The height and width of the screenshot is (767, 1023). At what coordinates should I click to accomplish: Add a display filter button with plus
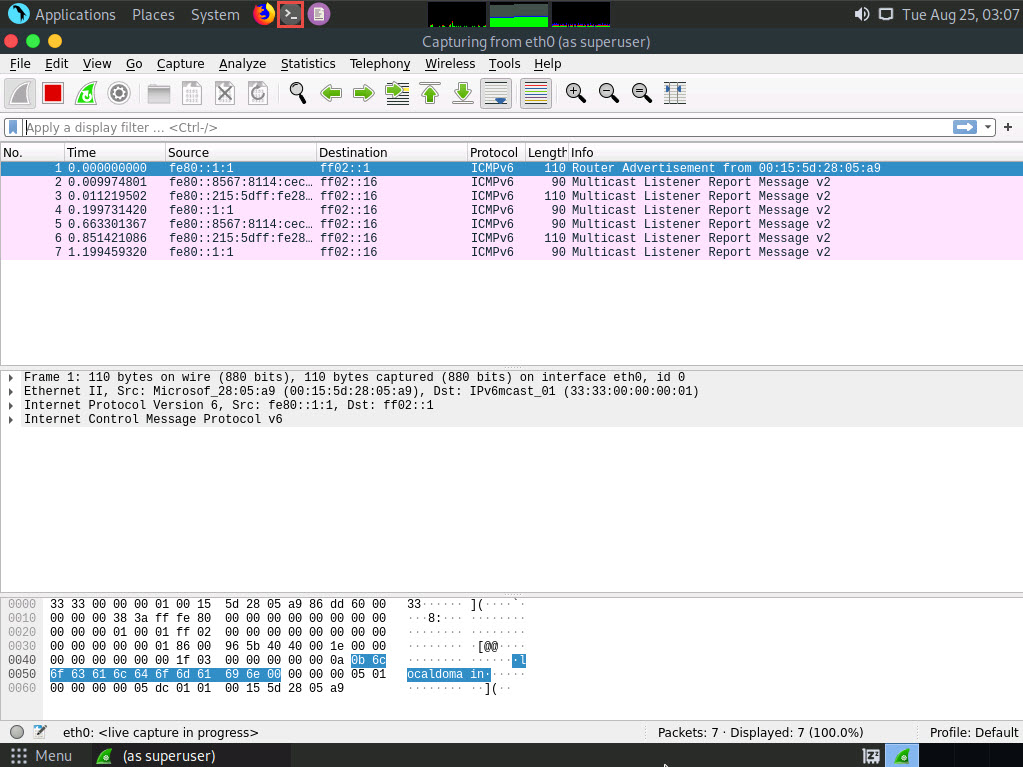[x=1008, y=127]
